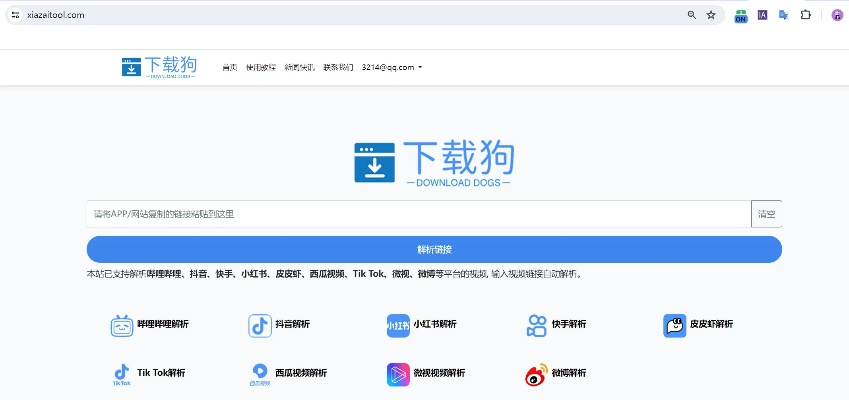Open the Google Translate extension icon
The image size is (849, 400).
[784, 15]
